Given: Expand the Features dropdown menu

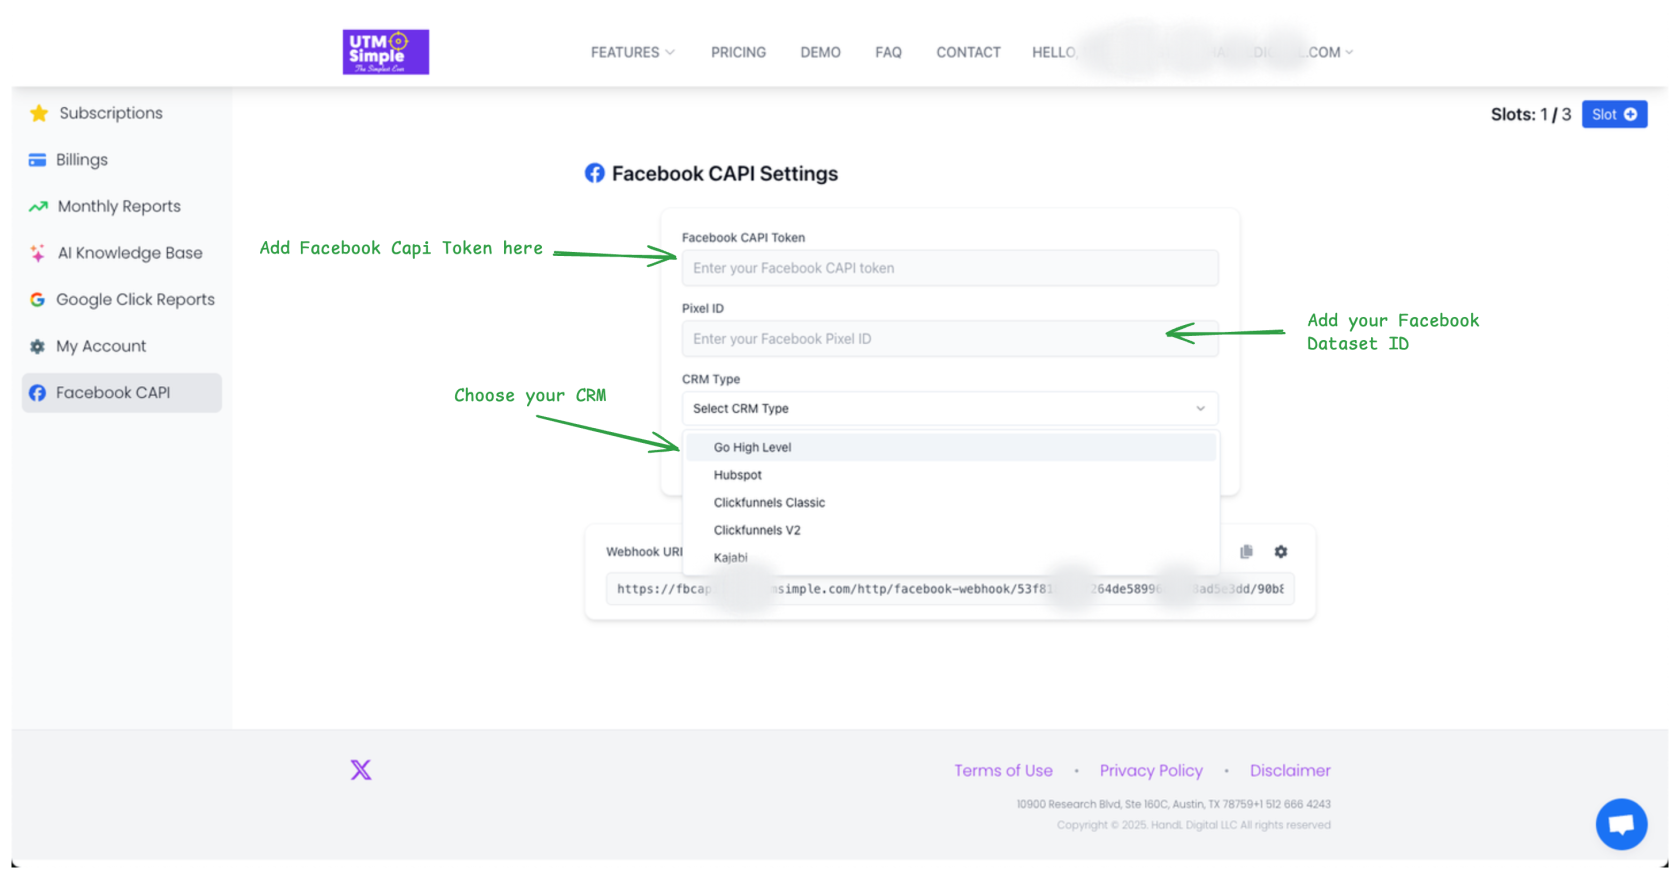Looking at the screenshot, I should pyautogui.click(x=632, y=52).
